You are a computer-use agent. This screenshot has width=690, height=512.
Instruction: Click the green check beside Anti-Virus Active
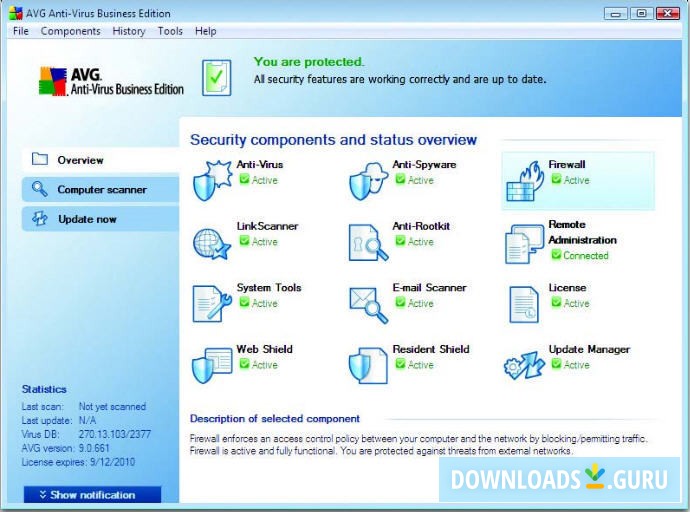(x=244, y=179)
